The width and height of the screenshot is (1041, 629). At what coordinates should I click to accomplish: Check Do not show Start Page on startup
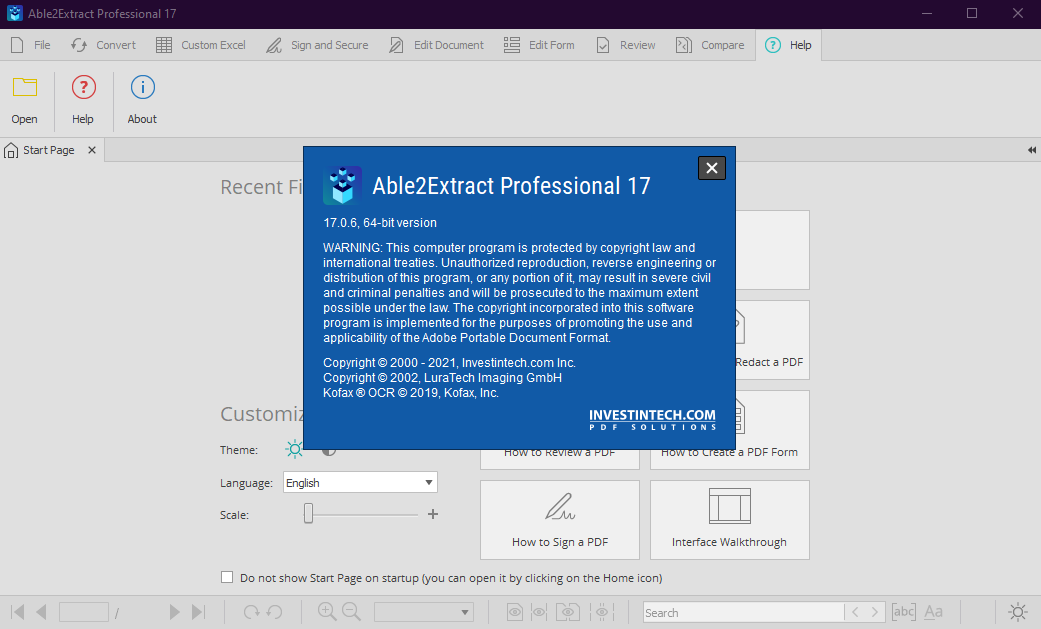(x=227, y=577)
